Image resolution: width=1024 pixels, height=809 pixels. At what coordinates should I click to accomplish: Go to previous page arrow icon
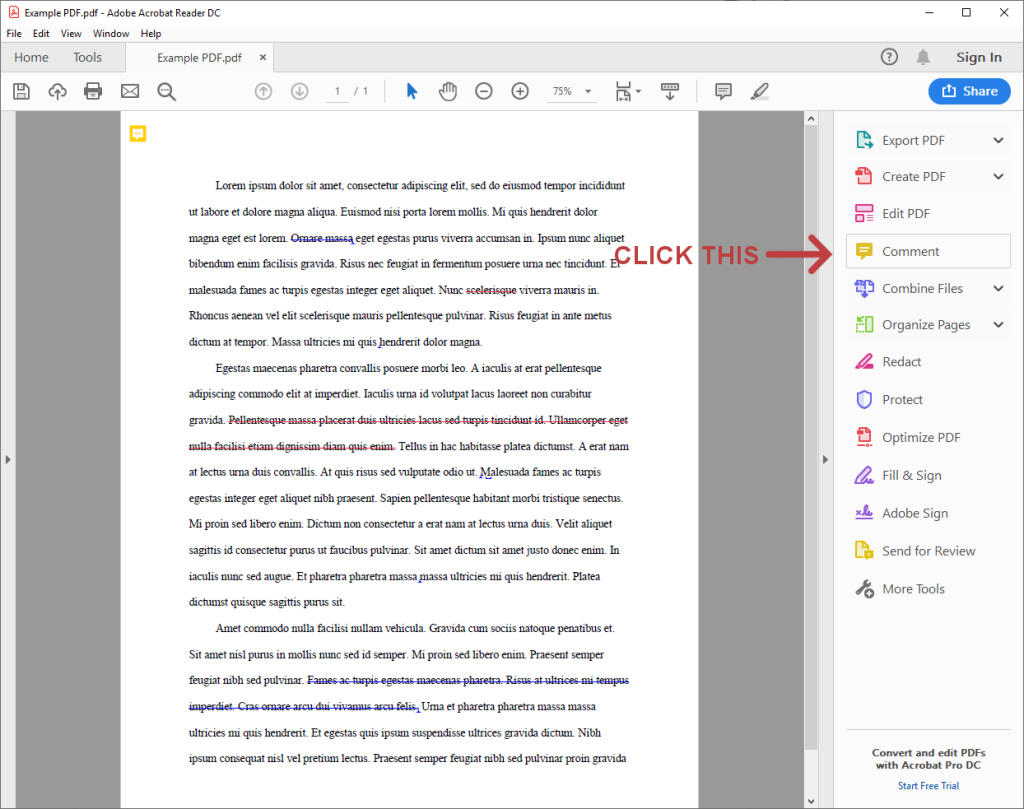[x=263, y=91]
